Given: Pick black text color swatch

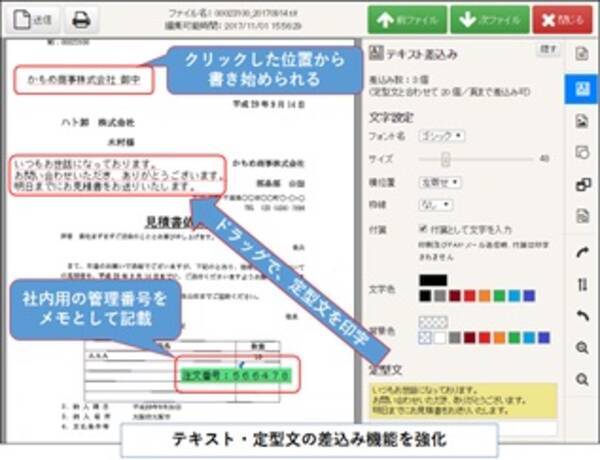Looking at the screenshot, I should tap(425, 296).
